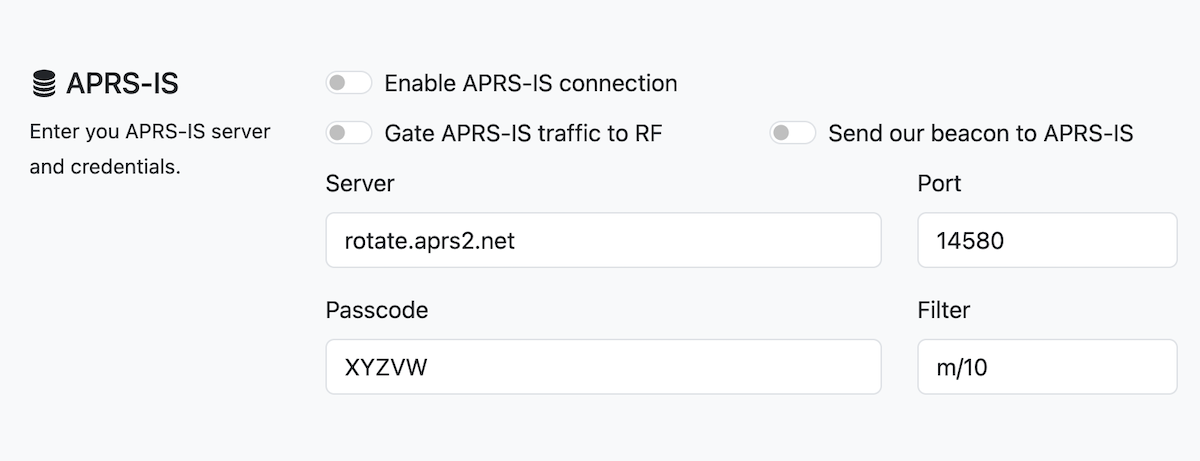Click the "Server" field label
1200x461 pixels.
360,184
